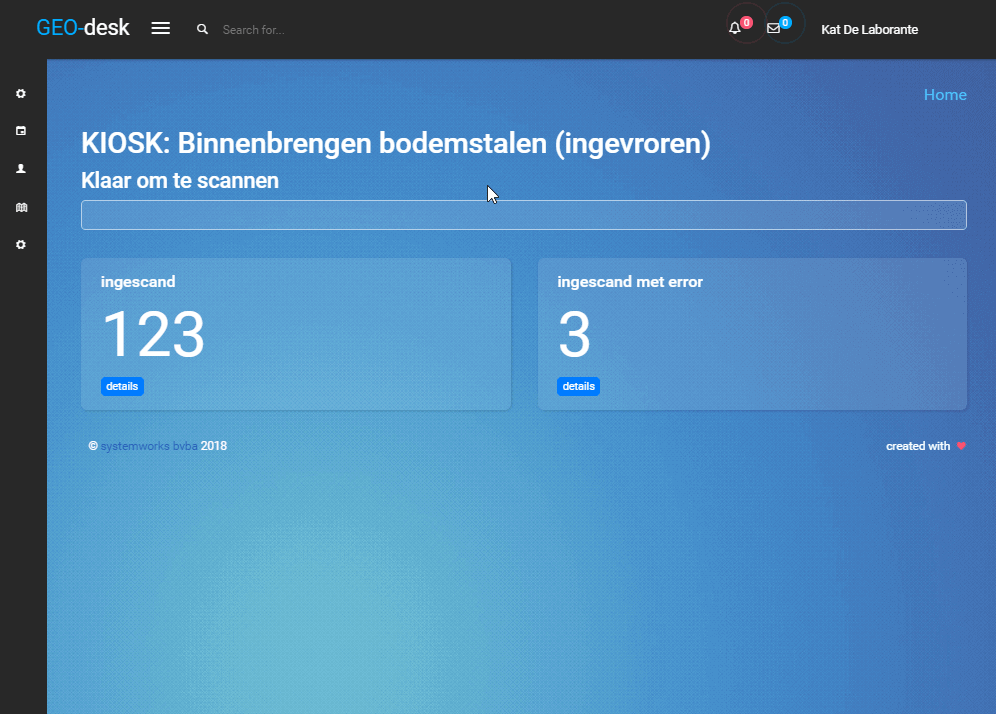Click the KIOSK page title
This screenshot has height=714, width=996.
(395, 144)
